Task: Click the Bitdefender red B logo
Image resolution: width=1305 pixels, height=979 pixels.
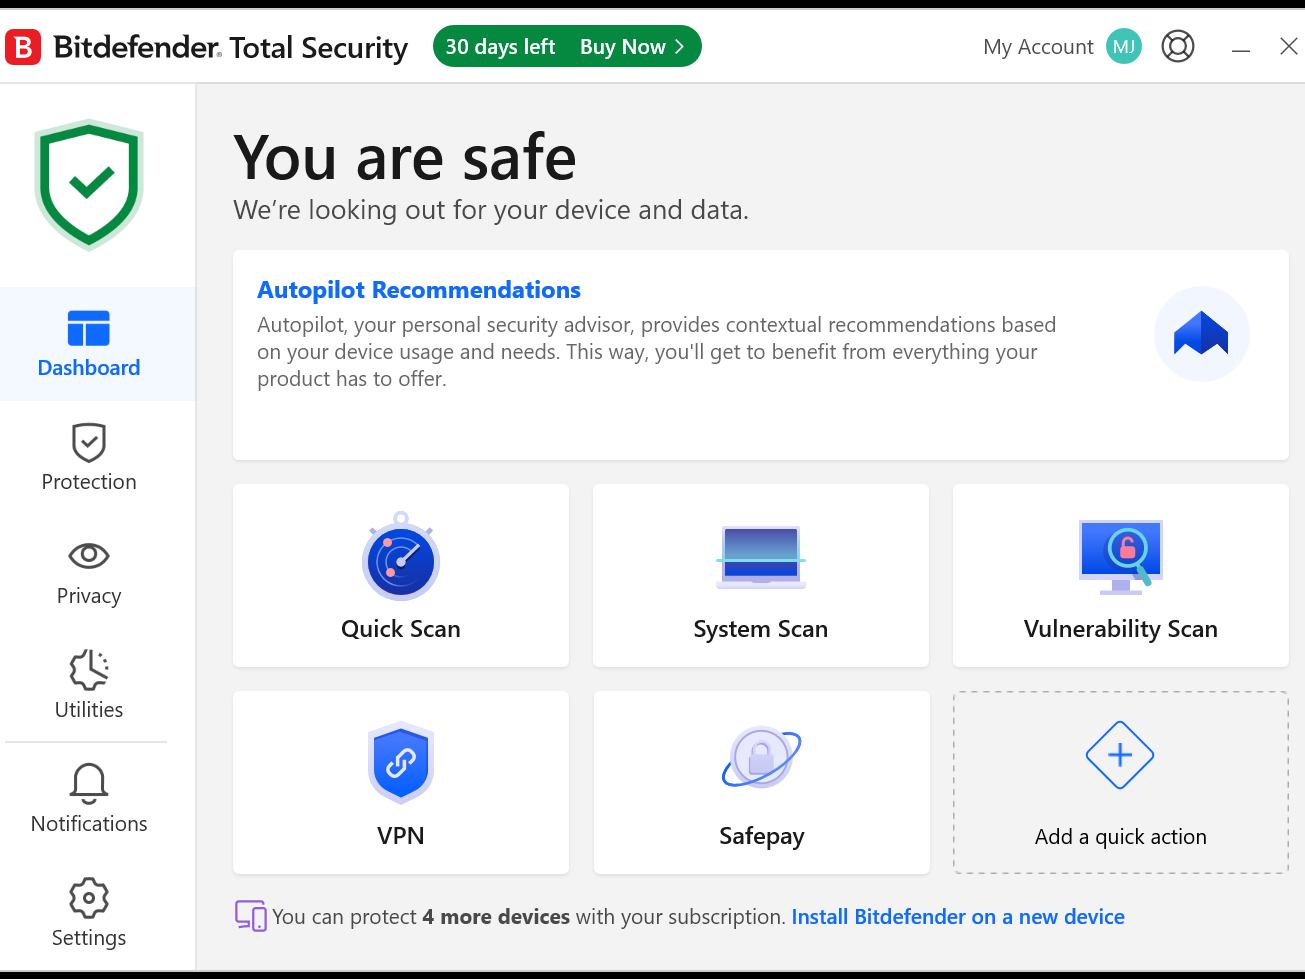Action: click(23, 47)
